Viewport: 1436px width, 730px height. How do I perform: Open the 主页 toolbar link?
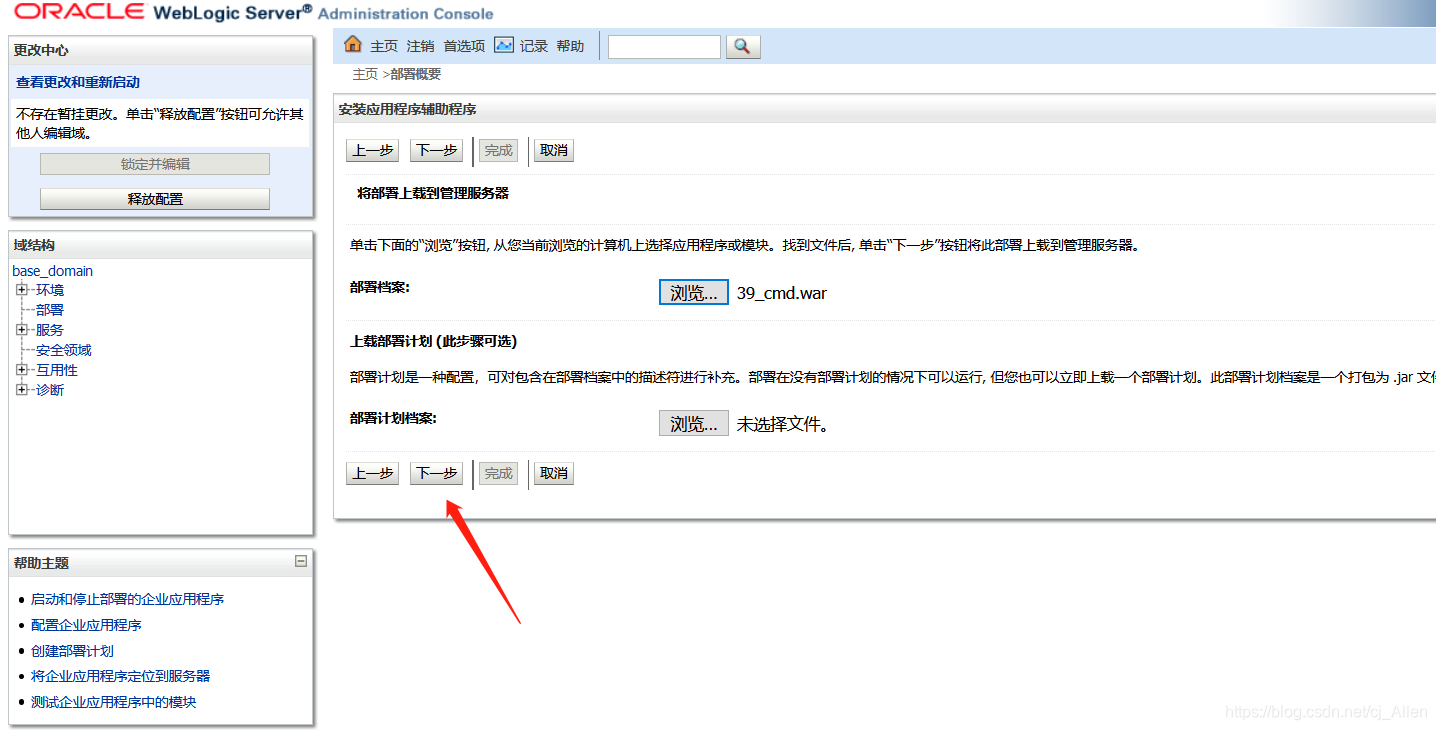coord(384,46)
